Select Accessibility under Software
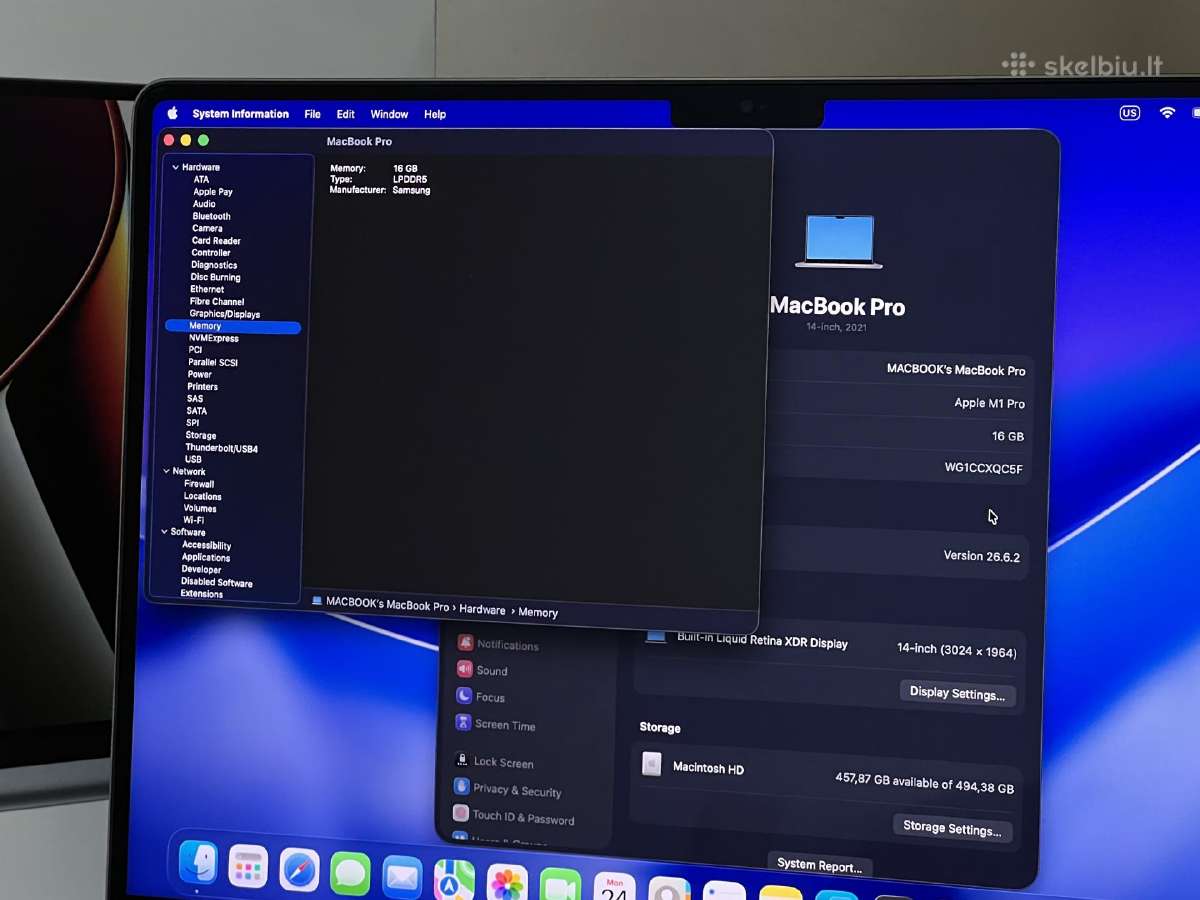 pos(206,545)
